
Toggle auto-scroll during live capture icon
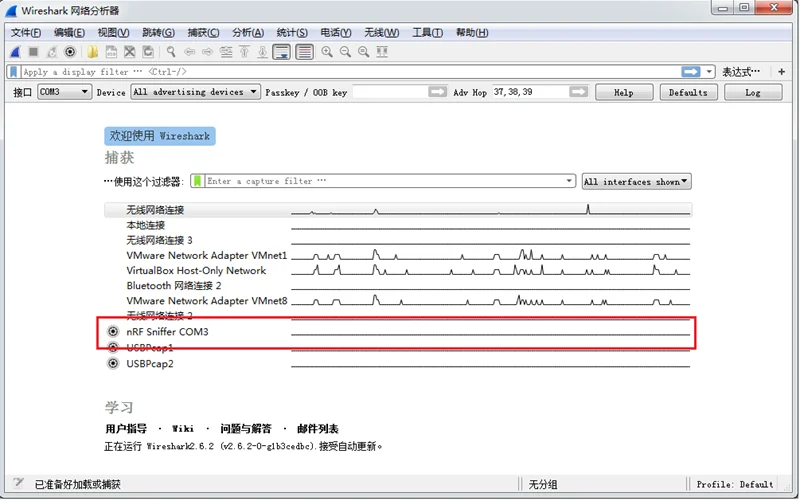(282, 52)
